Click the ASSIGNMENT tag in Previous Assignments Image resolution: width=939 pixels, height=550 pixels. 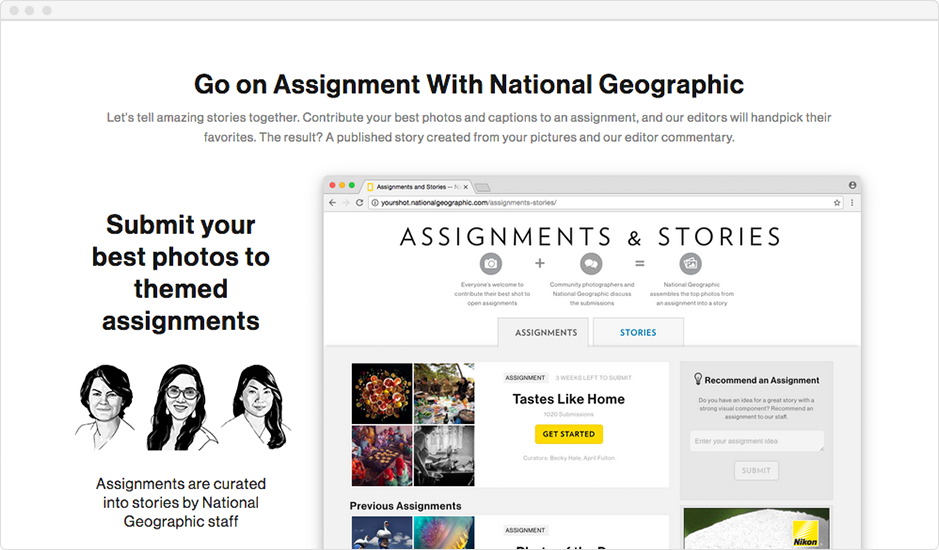[525, 530]
